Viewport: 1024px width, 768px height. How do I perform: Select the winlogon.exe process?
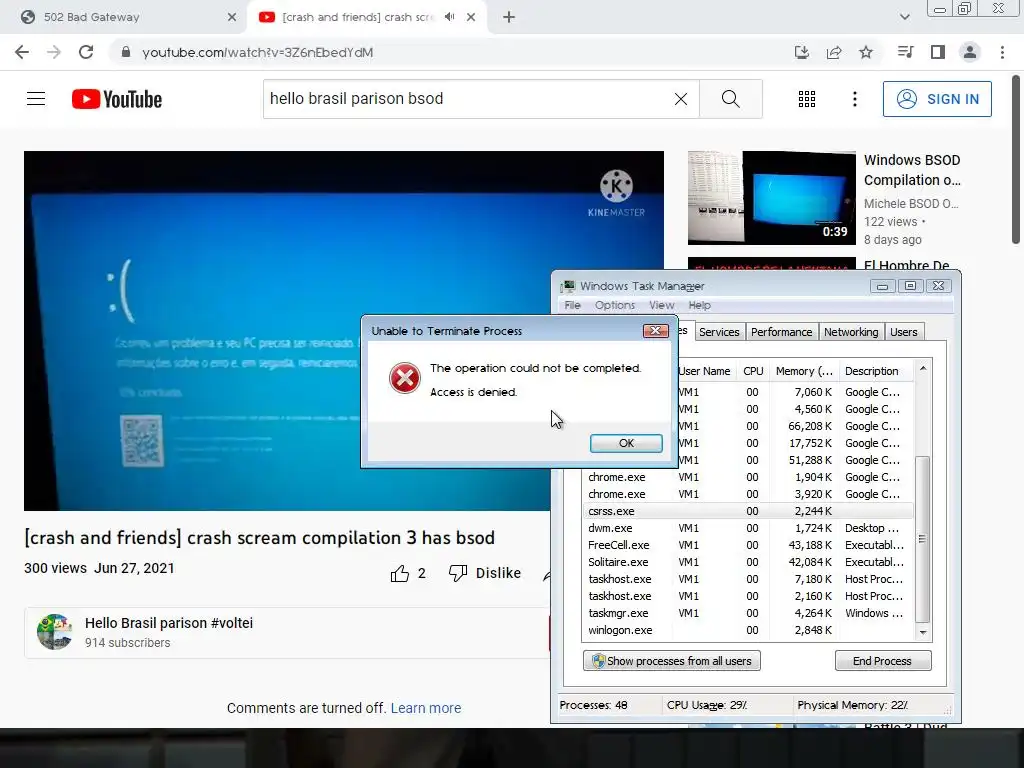pyautogui.click(x=747, y=630)
